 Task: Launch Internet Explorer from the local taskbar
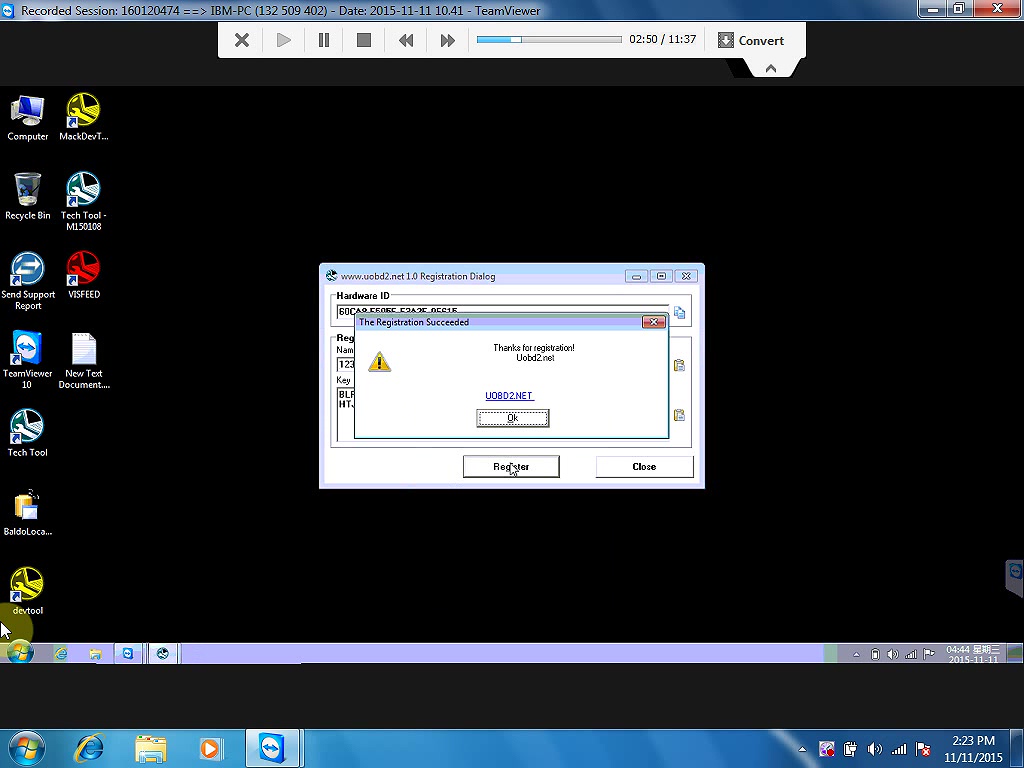[x=89, y=748]
